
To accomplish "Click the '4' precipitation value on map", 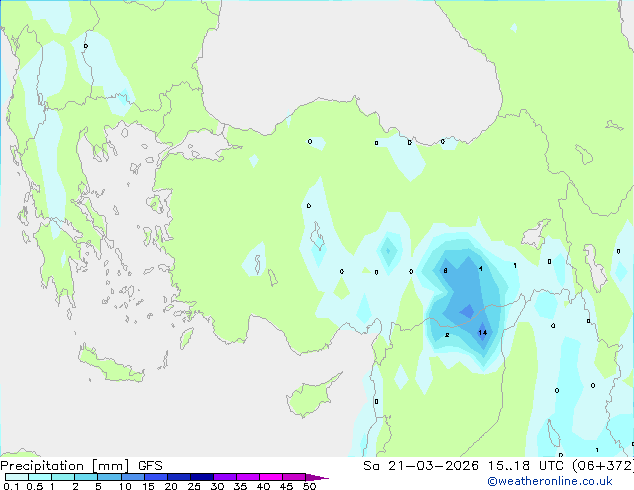I will pos(480,268).
